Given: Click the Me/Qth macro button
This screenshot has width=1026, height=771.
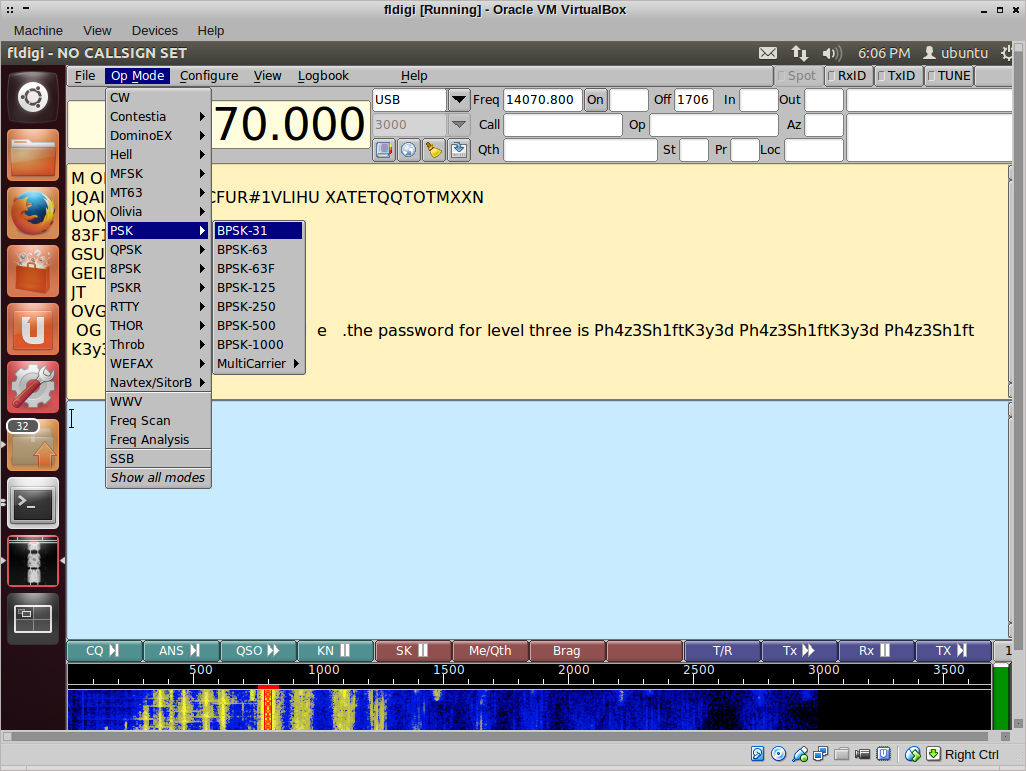Looking at the screenshot, I should (x=490, y=651).
